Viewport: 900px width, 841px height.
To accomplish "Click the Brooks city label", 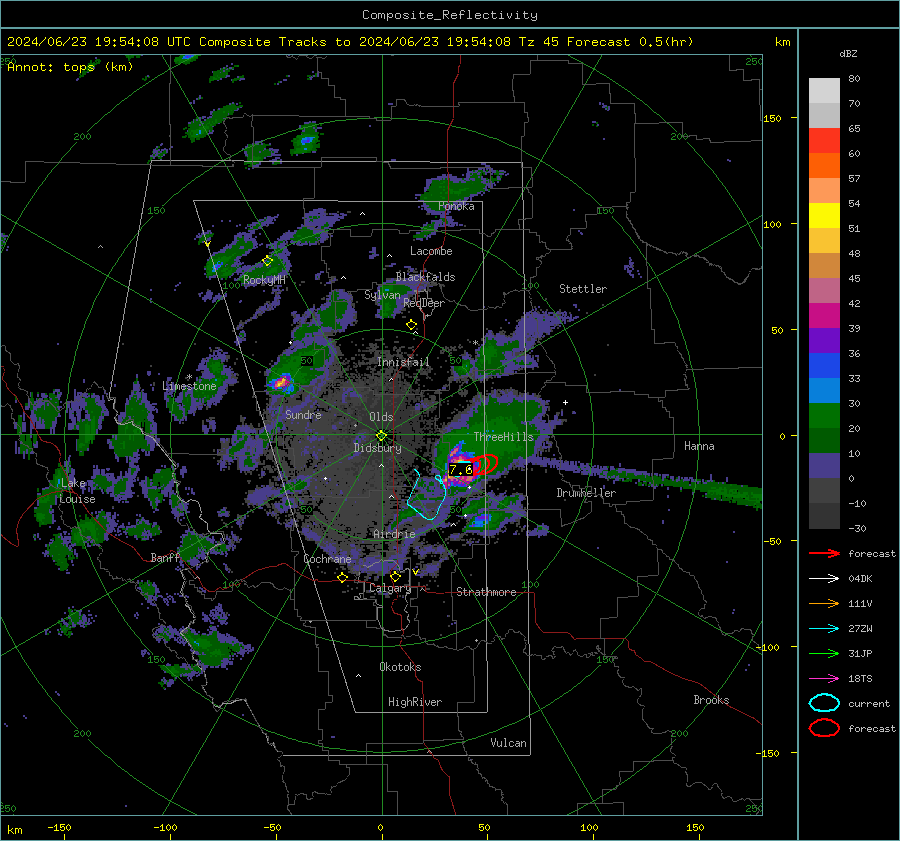I will [x=711, y=700].
